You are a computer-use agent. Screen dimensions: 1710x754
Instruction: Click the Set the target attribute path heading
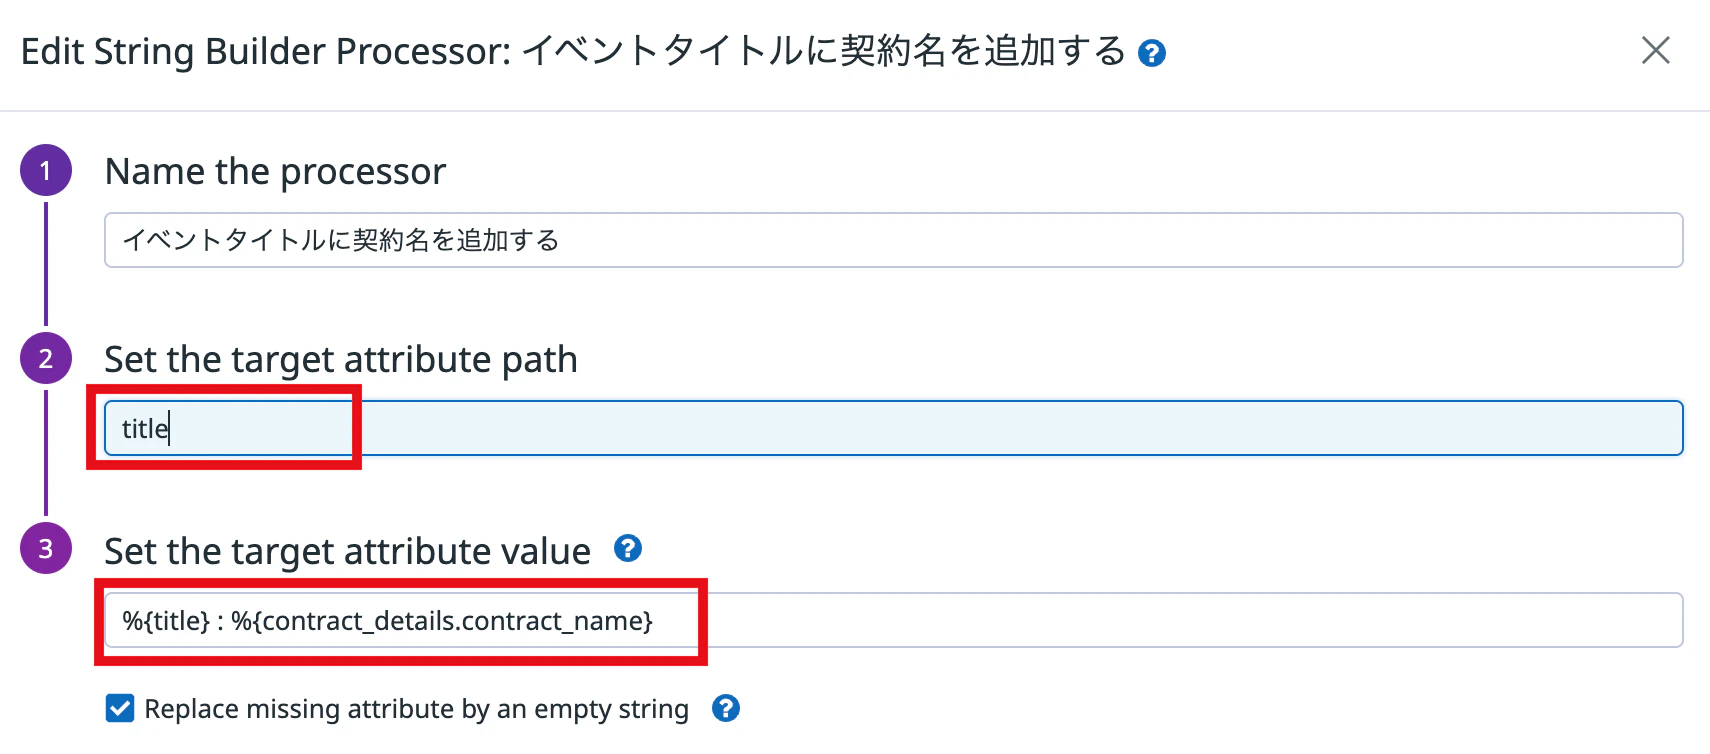(x=341, y=360)
